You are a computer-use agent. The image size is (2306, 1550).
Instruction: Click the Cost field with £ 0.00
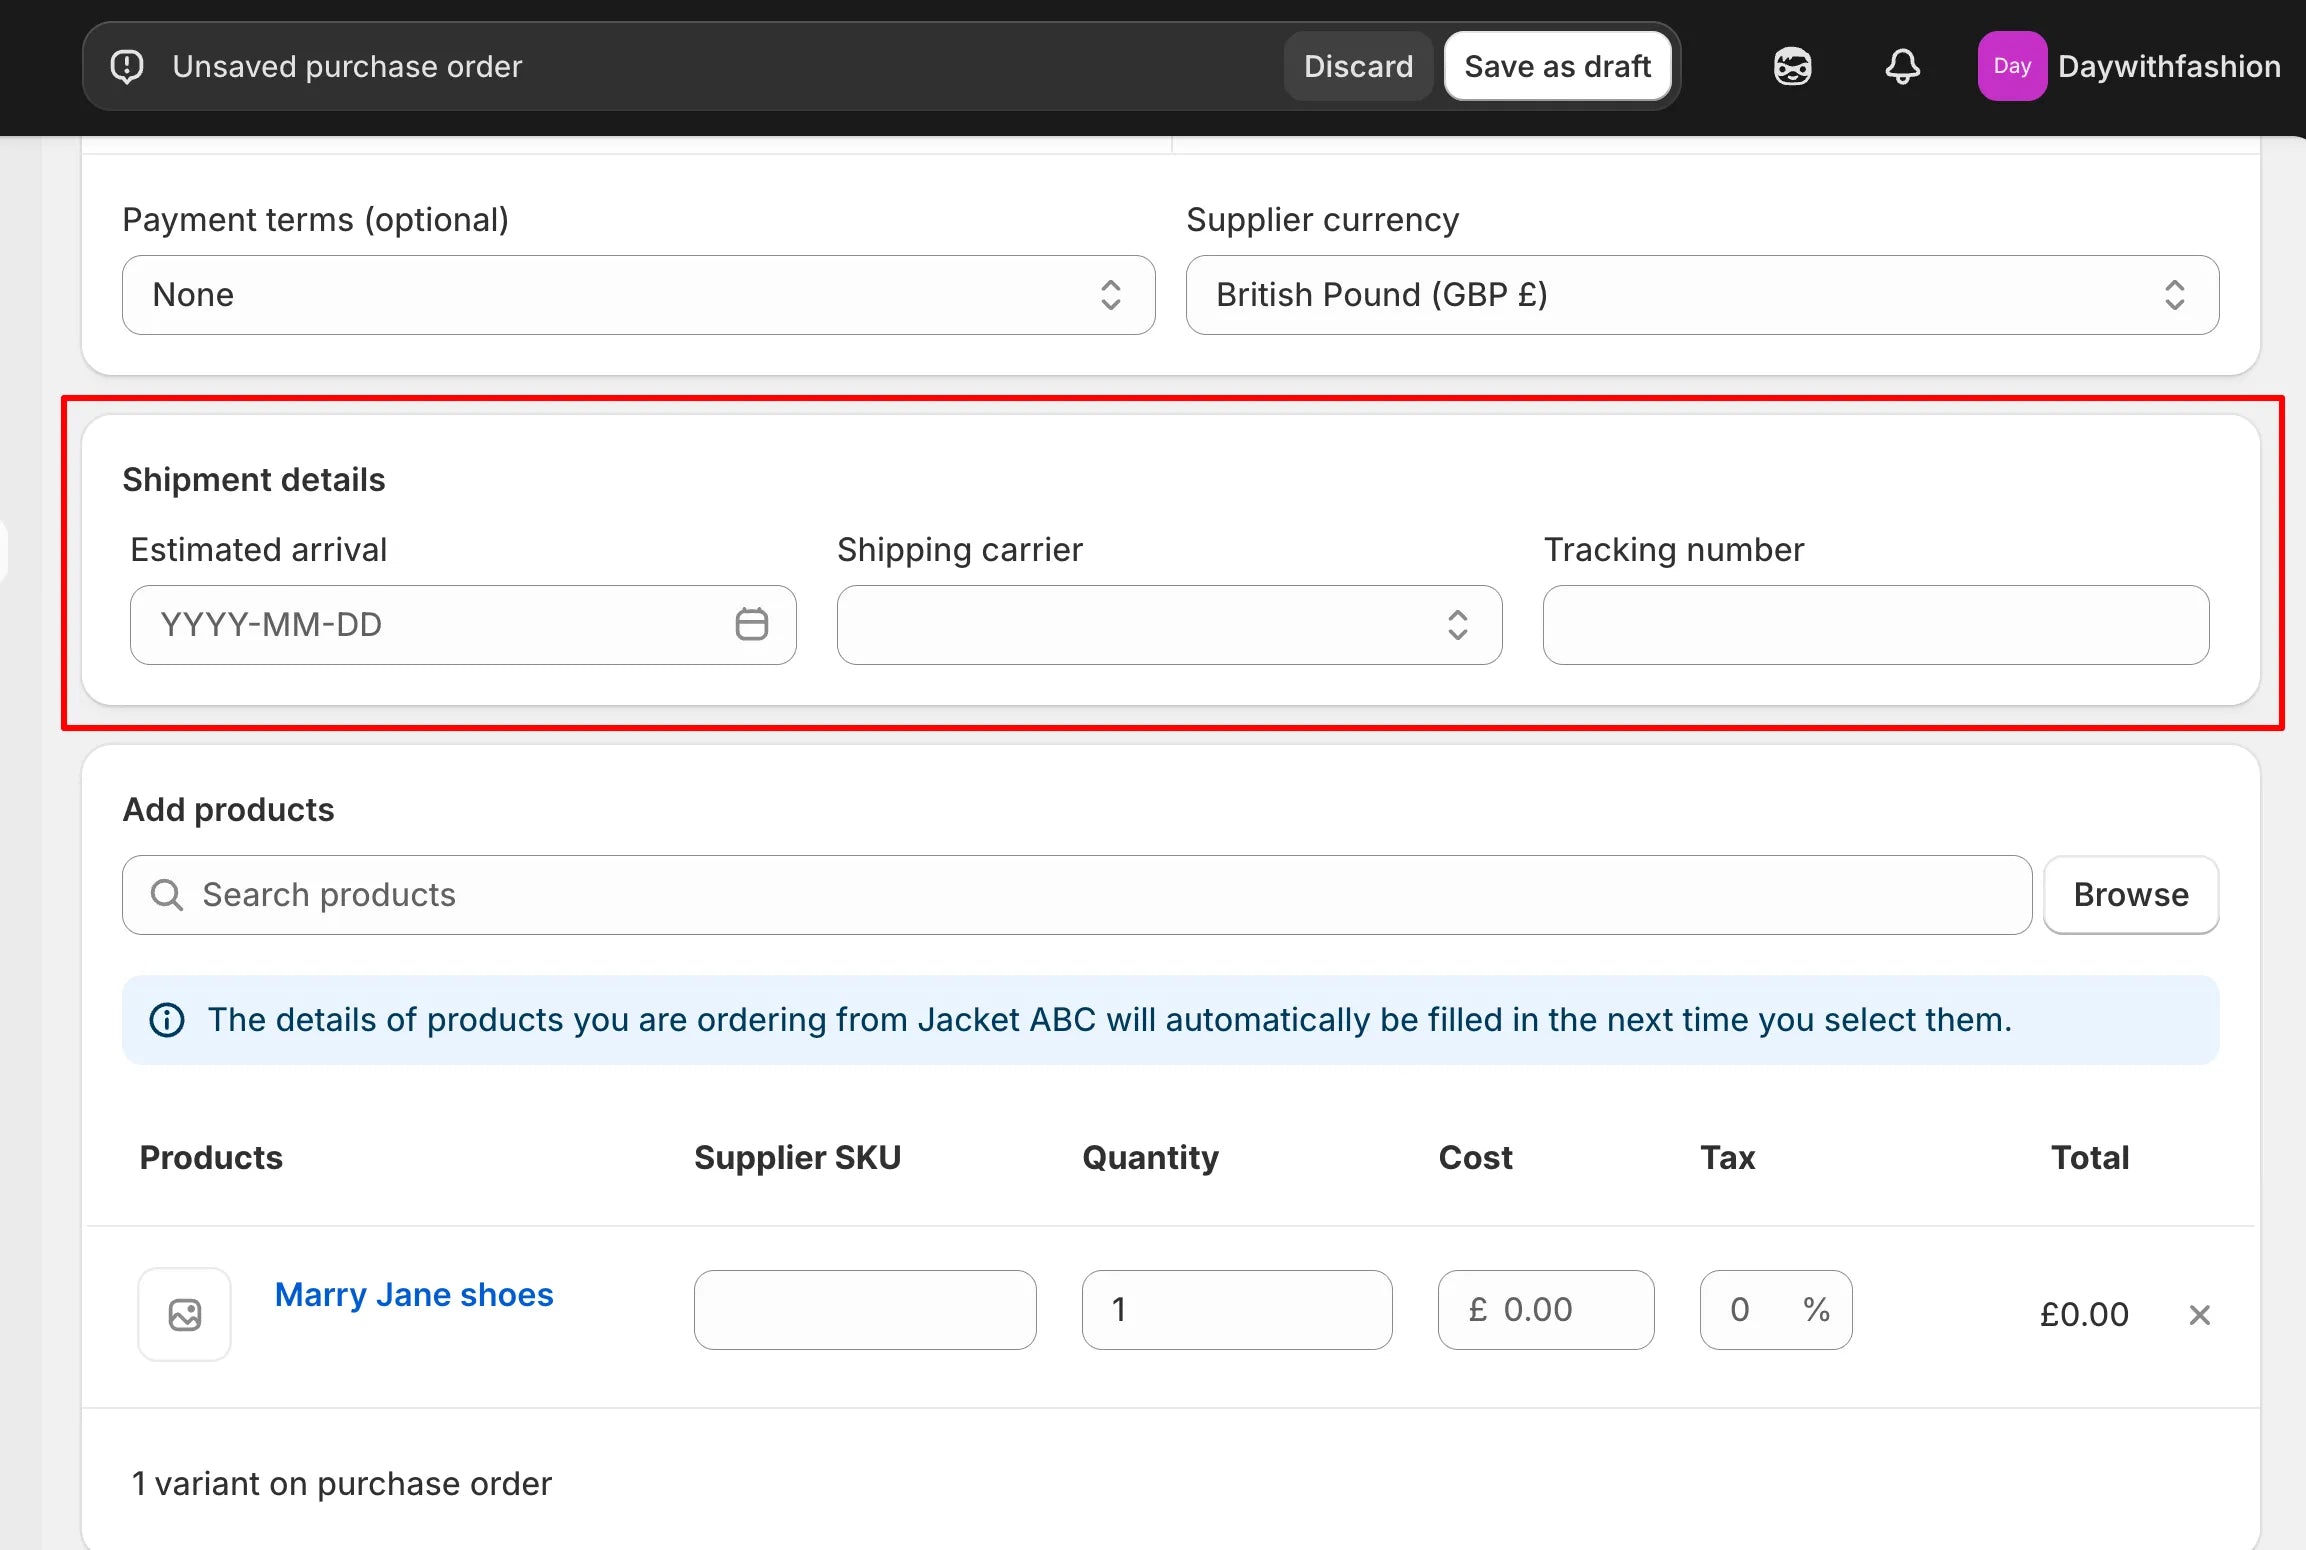[1546, 1310]
